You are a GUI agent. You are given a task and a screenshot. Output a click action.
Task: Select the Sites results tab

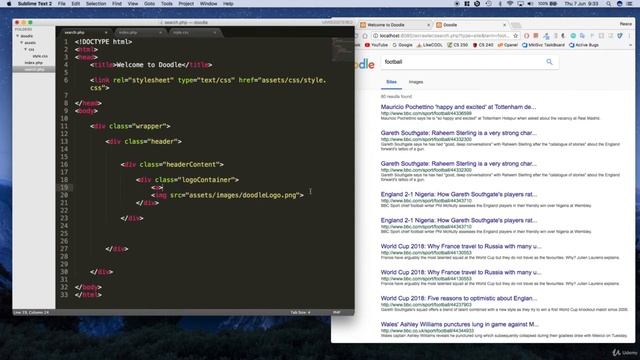391,82
